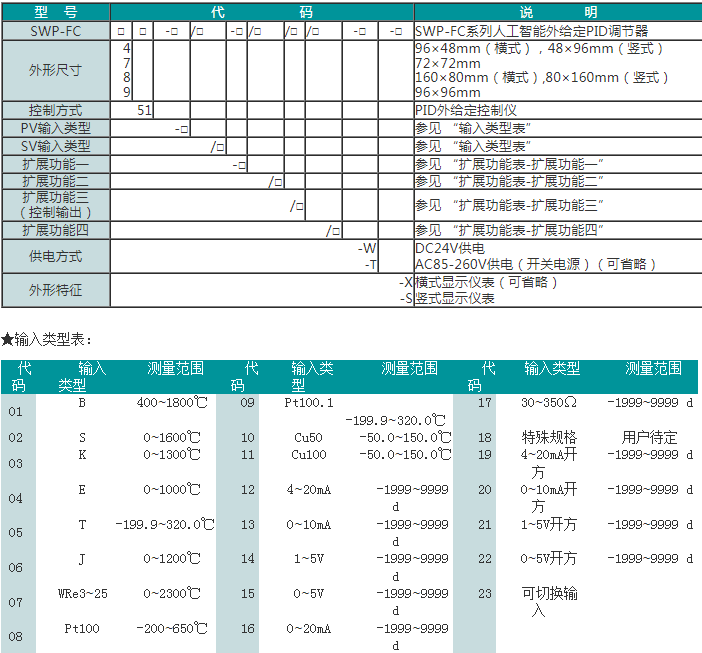Viewport: 702px width, 653px height.
Task: Click the 72×72mm size description
Action: (448, 63)
